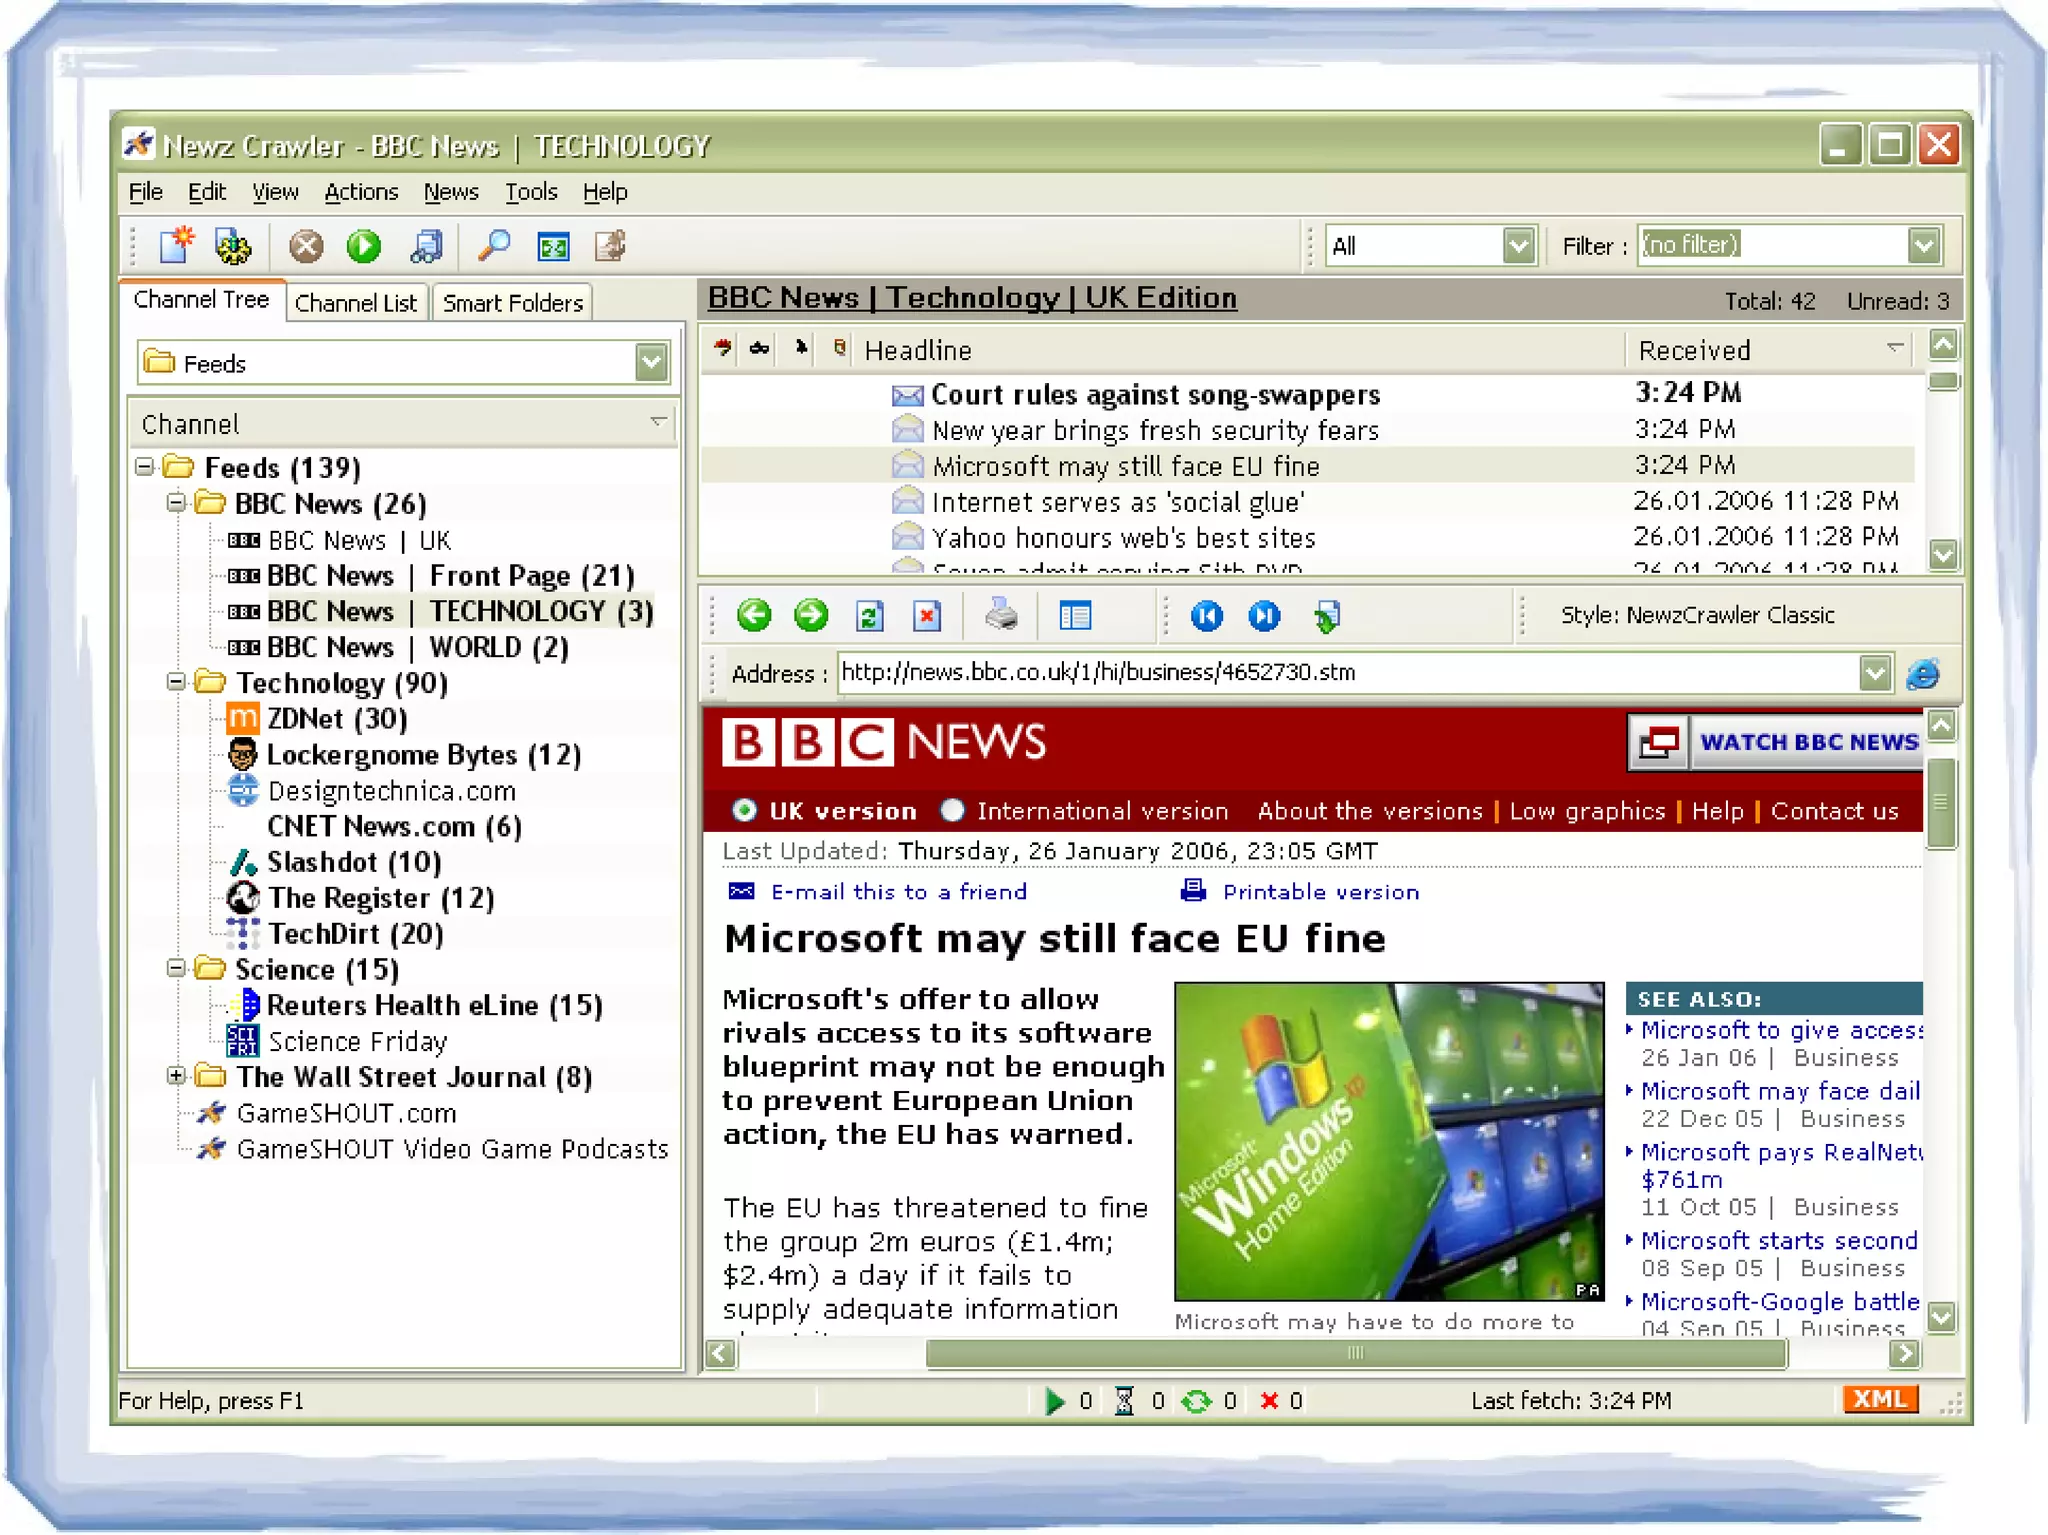Open the Actions menu

(x=361, y=192)
